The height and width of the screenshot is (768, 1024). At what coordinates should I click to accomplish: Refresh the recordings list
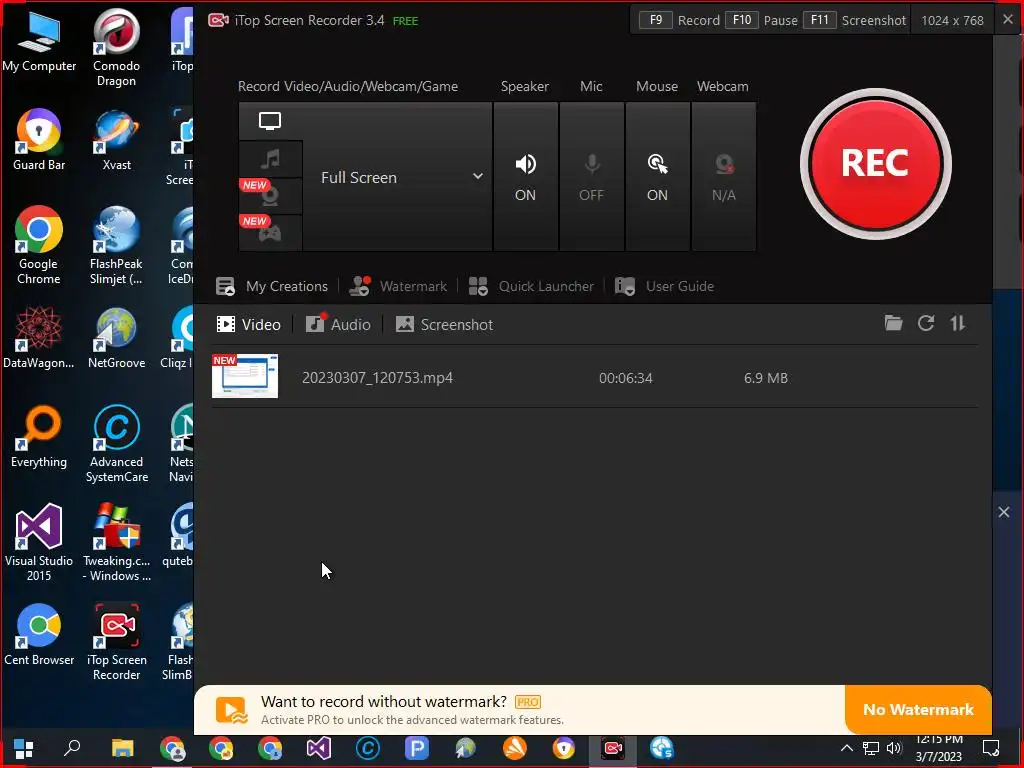(926, 323)
